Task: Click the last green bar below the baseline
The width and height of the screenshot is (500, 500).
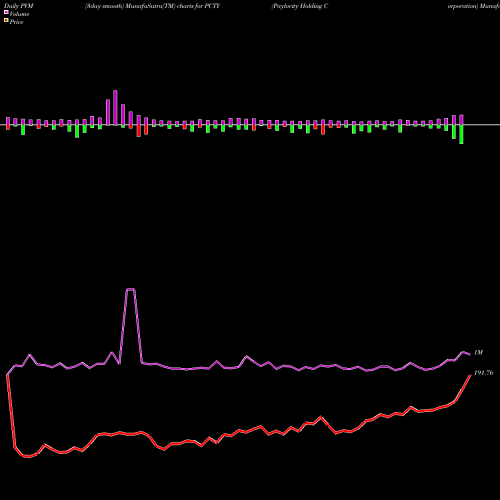Action: [x=461, y=134]
